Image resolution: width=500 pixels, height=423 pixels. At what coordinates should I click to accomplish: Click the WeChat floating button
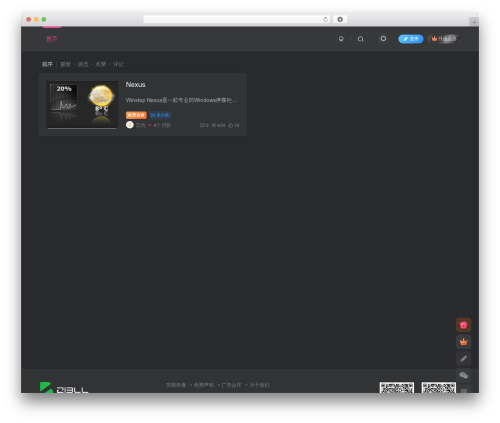point(463,375)
